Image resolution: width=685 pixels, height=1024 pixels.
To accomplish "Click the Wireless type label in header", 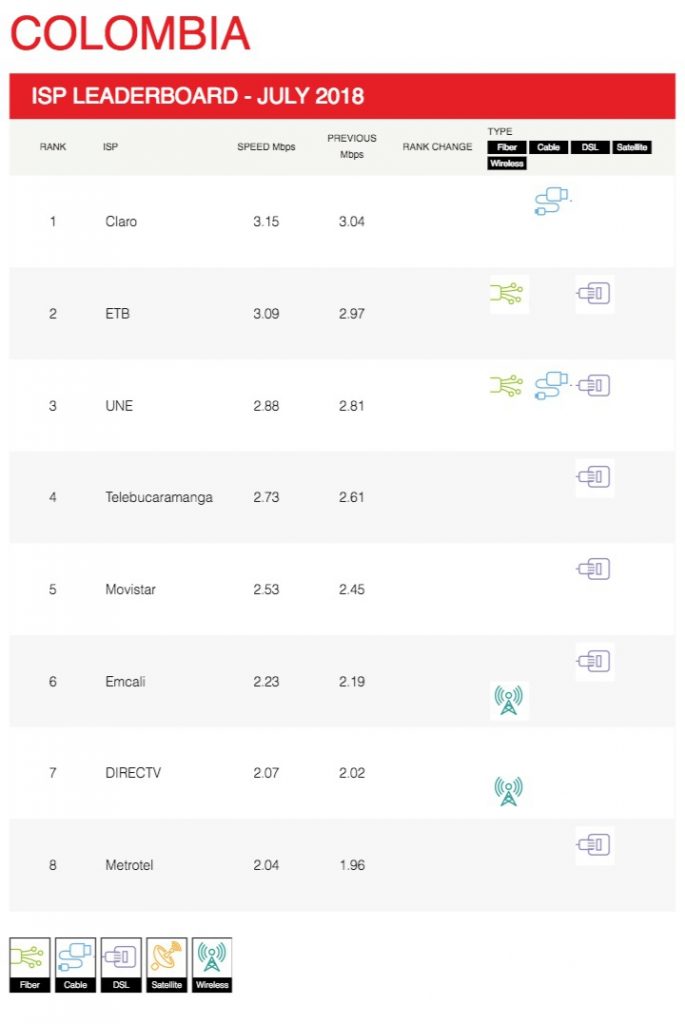I will pyautogui.click(x=507, y=163).
